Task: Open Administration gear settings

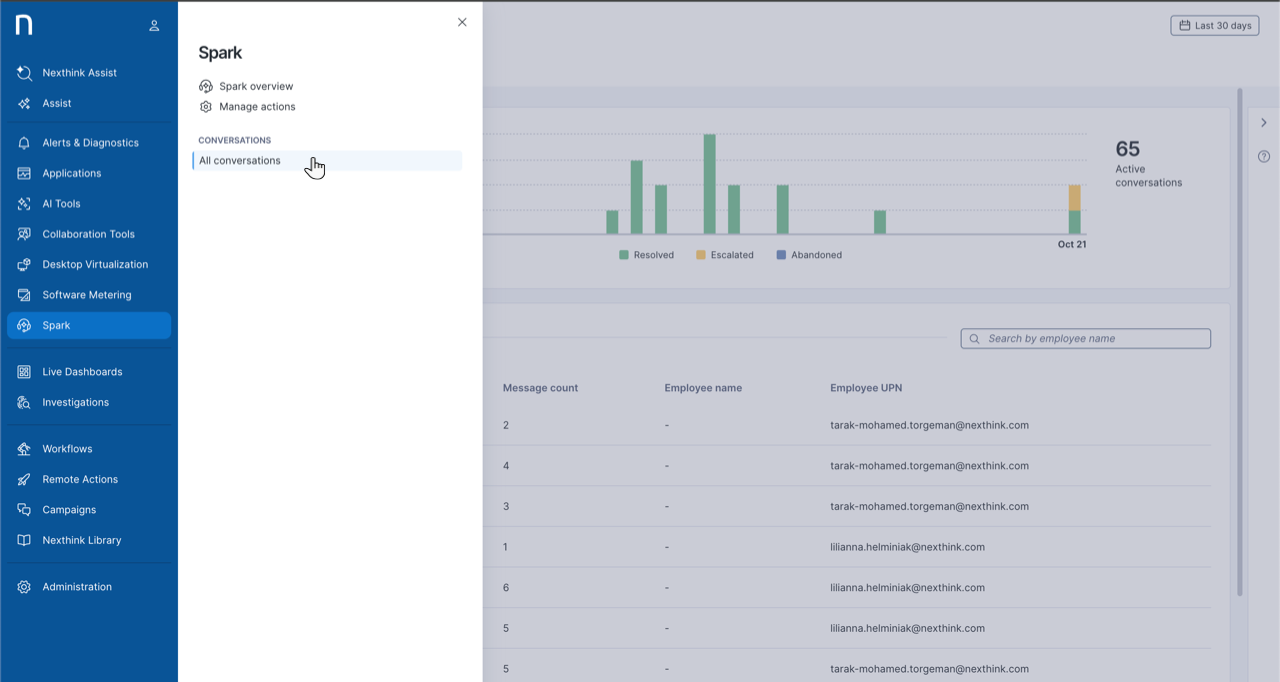Action: (x=24, y=587)
